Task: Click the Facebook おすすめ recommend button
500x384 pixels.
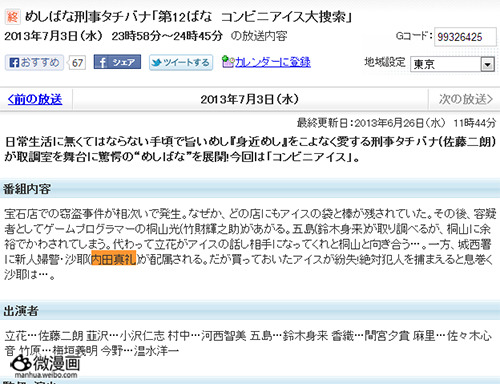Action: pos(34,62)
